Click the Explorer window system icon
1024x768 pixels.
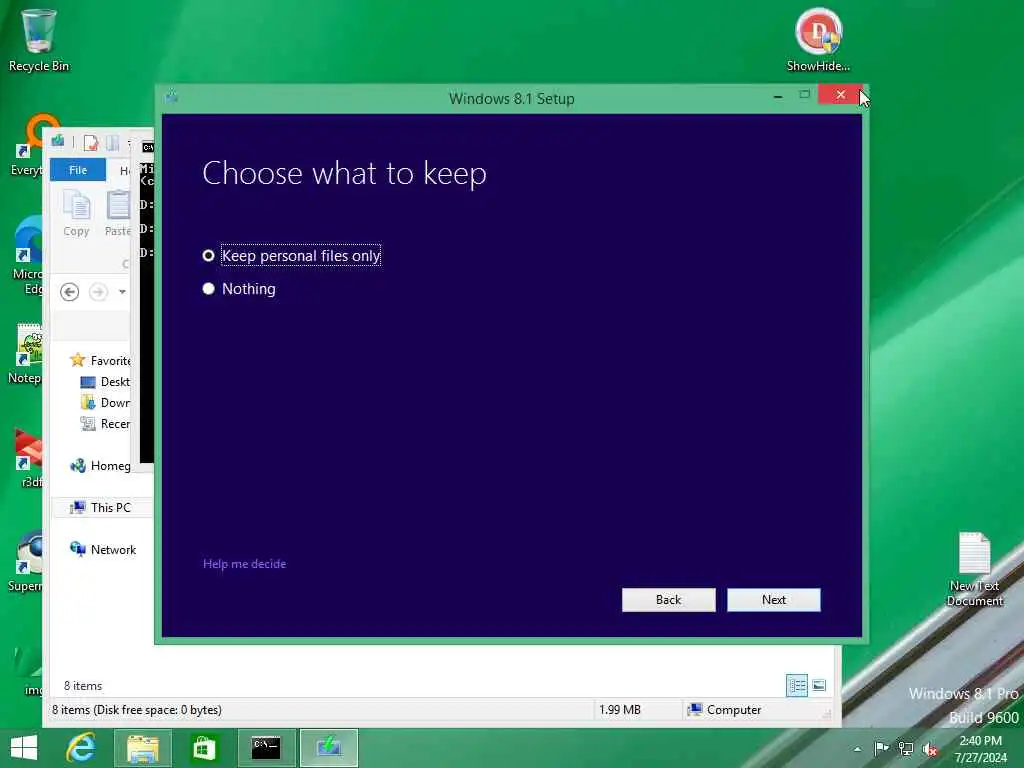[x=58, y=141]
